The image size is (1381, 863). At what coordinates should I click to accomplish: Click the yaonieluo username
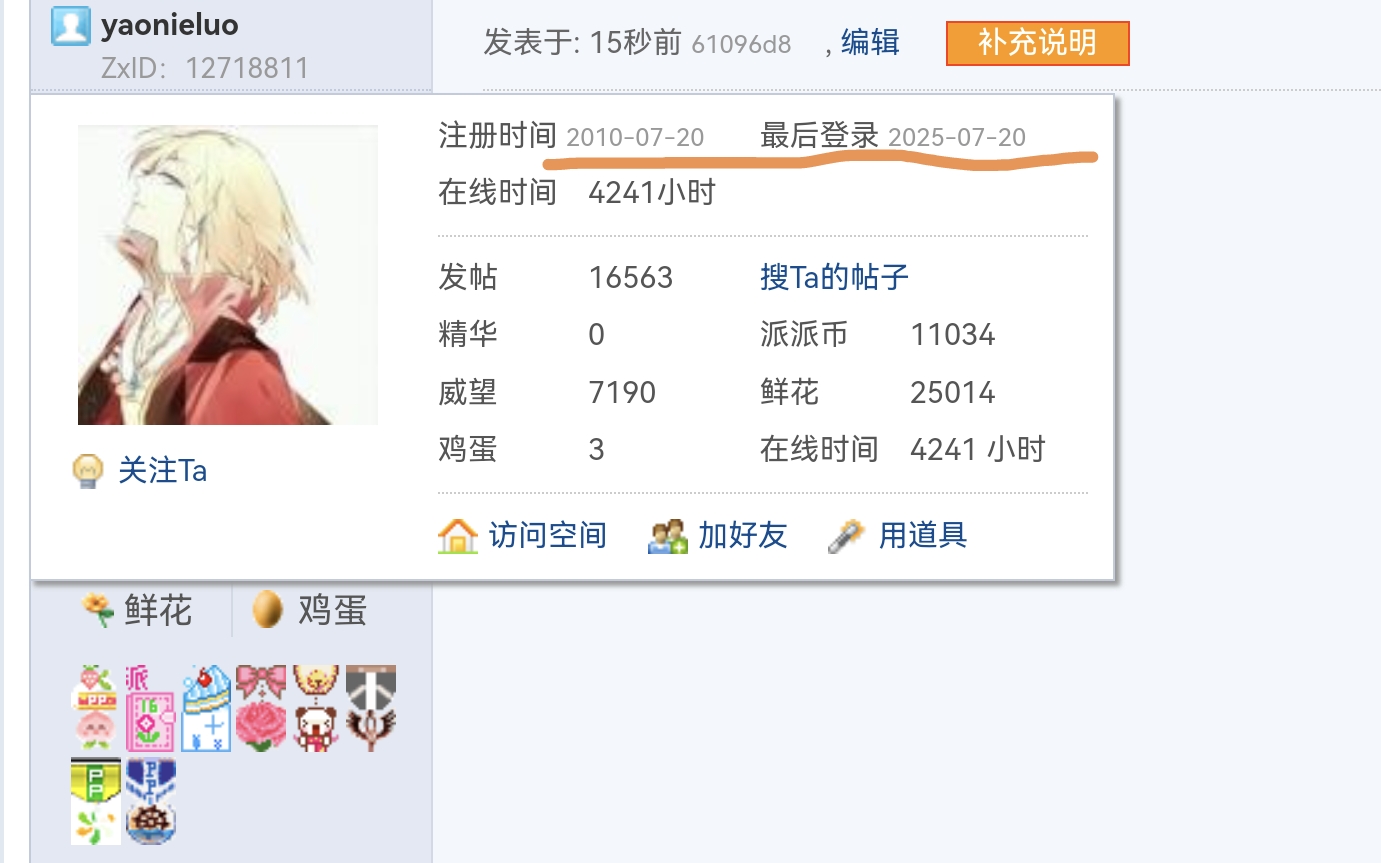pyautogui.click(x=170, y=25)
